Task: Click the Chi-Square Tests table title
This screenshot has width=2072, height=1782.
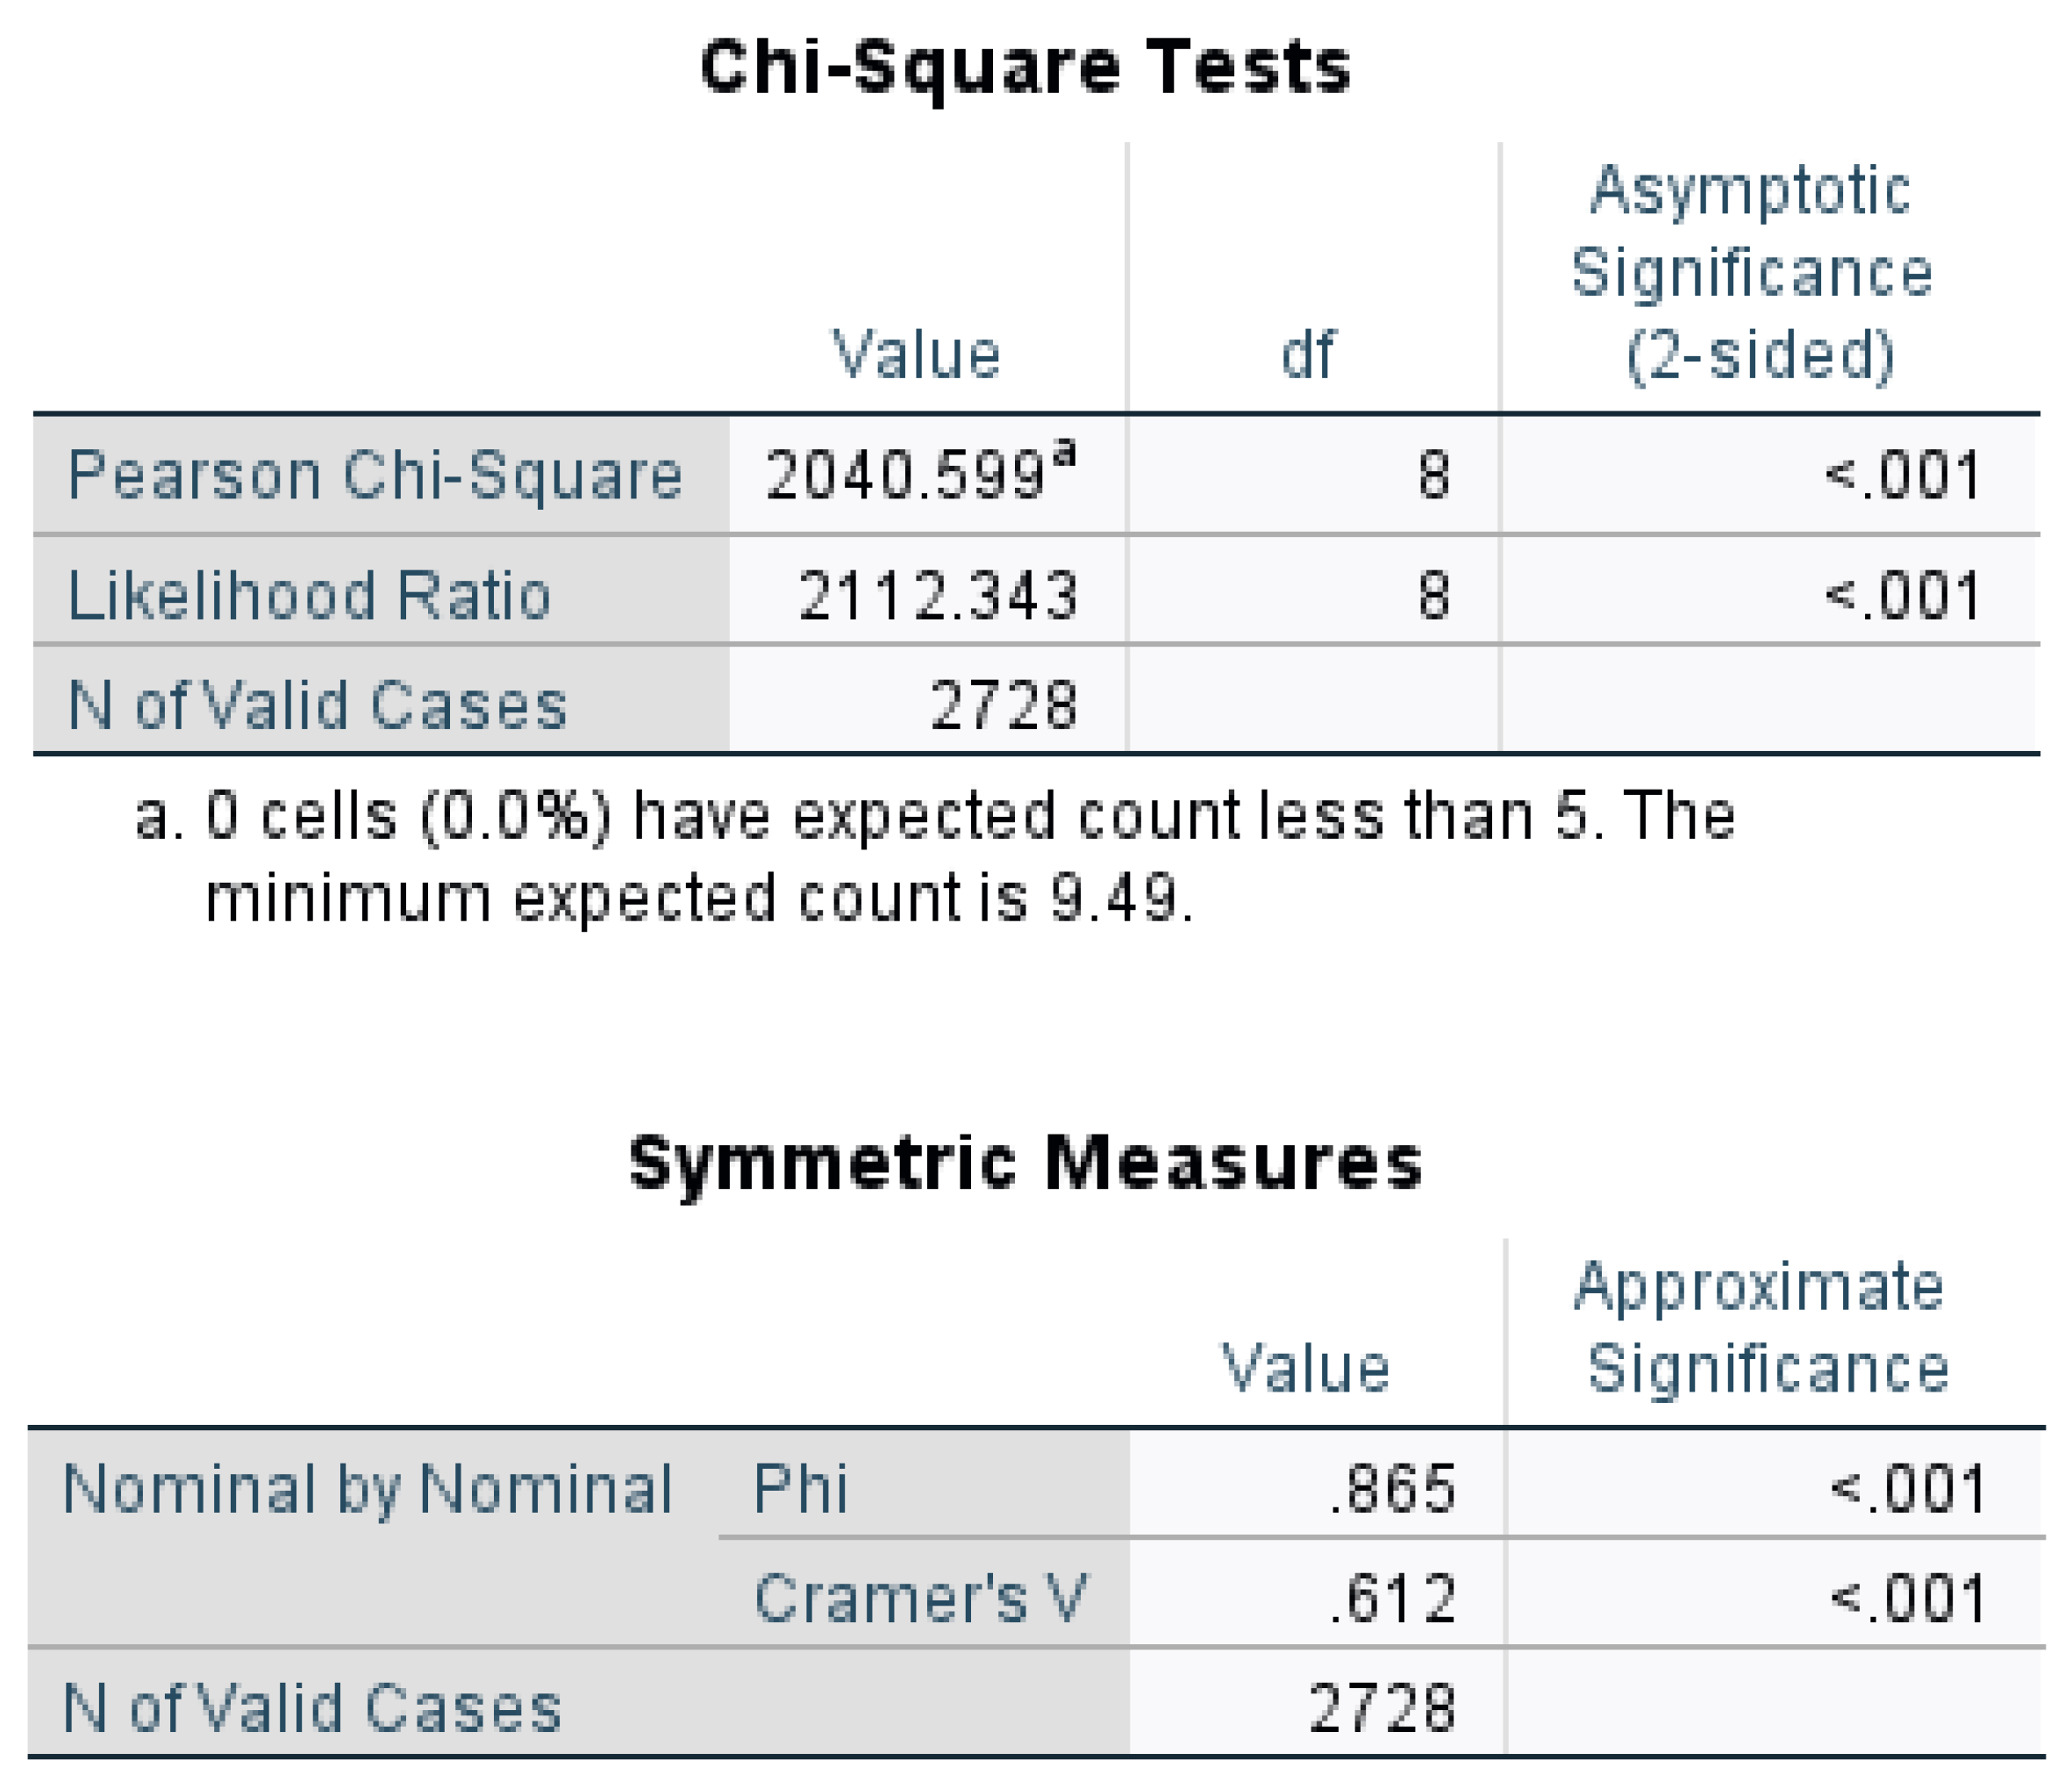Action: (1025, 68)
